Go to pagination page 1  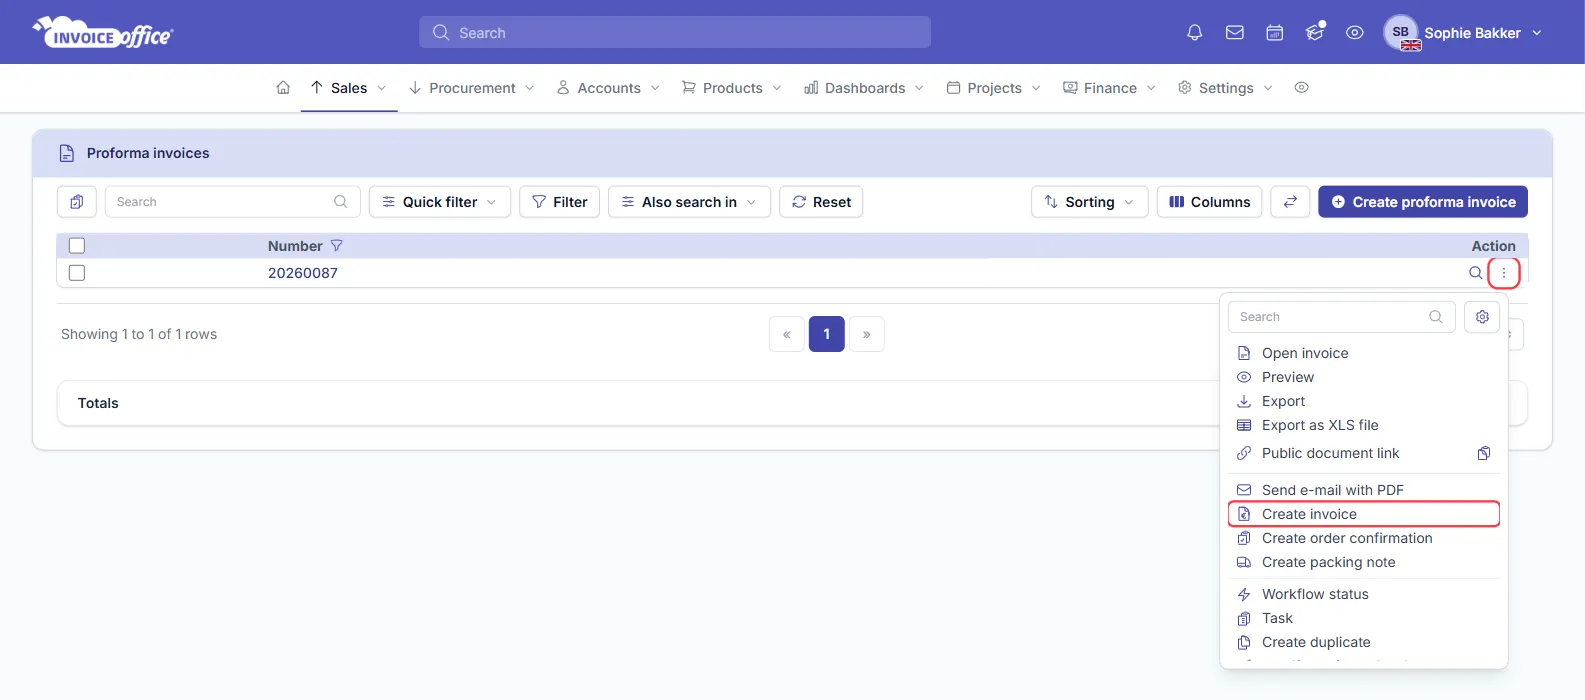click(827, 334)
